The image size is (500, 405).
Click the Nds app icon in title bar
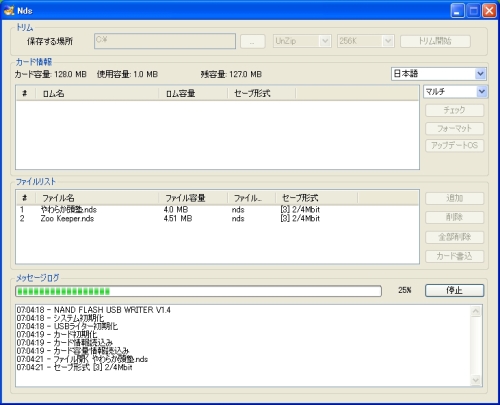pos(9,10)
